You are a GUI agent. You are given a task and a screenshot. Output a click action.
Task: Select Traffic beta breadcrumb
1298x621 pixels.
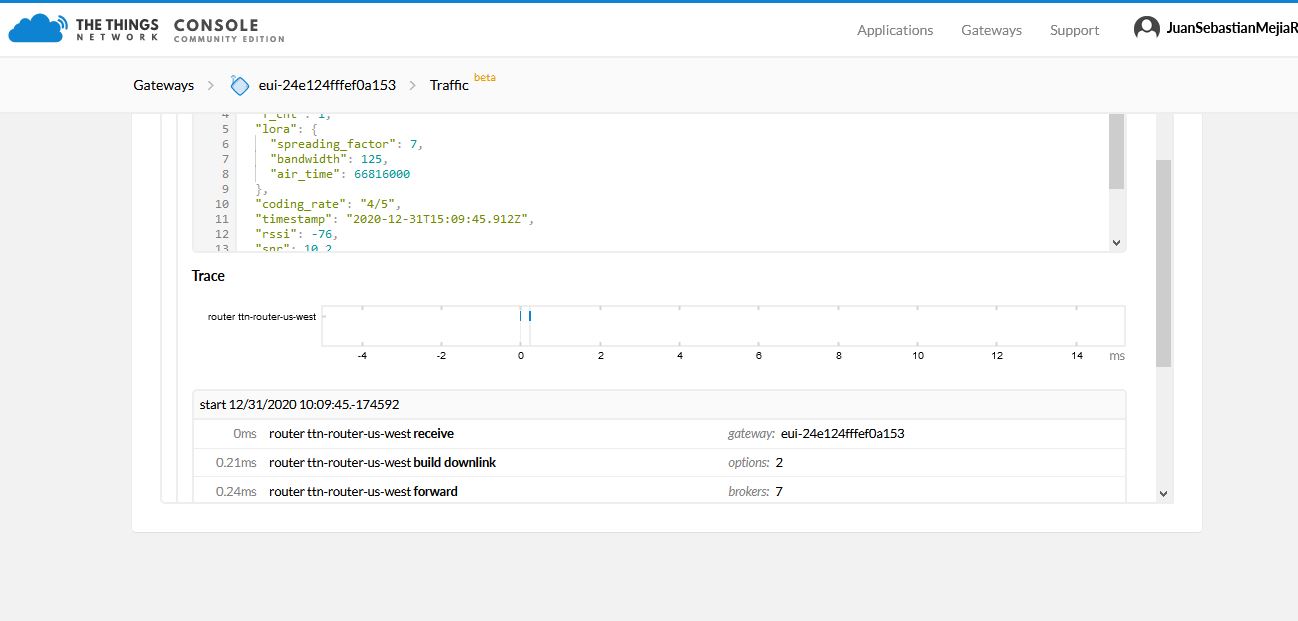(462, 83)
